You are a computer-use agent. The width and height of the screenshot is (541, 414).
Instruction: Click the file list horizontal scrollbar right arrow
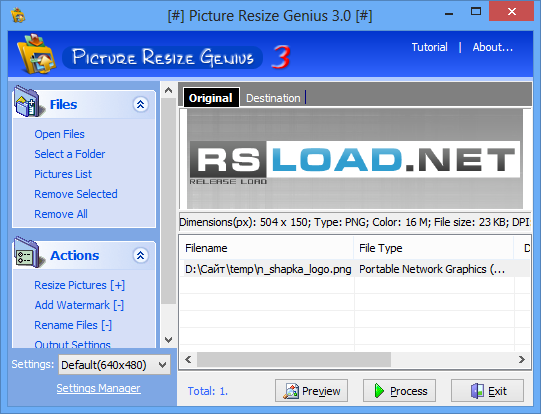coord(522,359)
